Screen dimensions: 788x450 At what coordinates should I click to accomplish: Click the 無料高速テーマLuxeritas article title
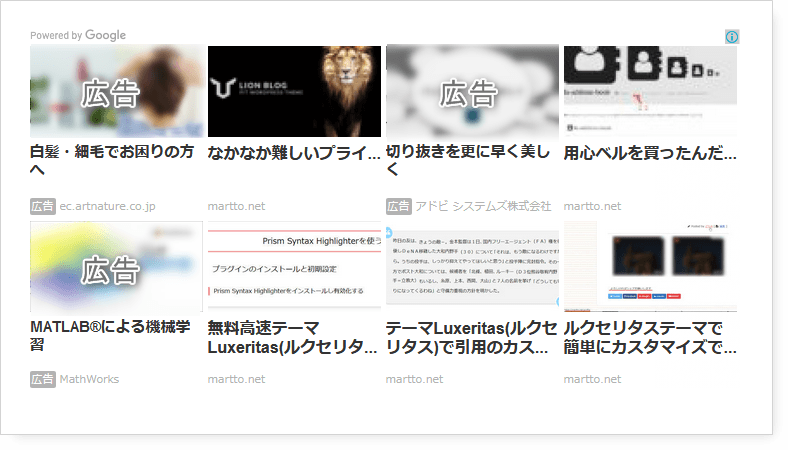pyautogui.click(x=294, y=337)
